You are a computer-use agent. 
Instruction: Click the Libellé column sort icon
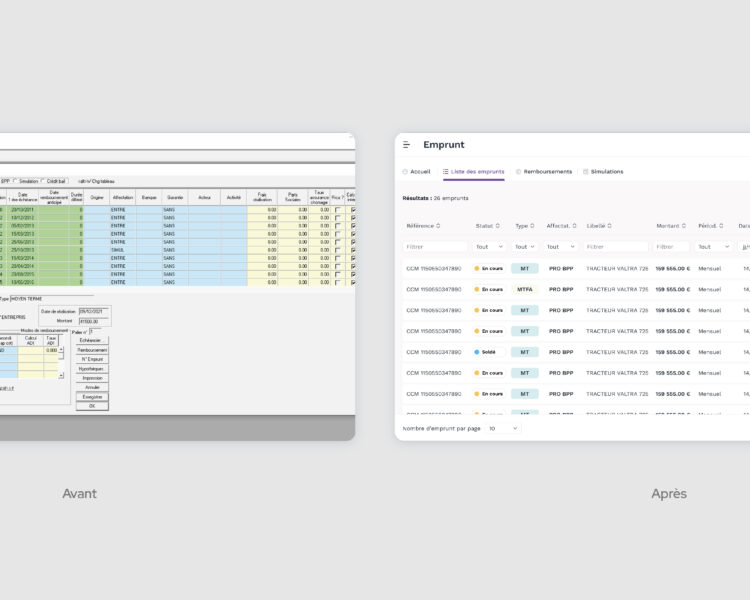tap(611, 225)
